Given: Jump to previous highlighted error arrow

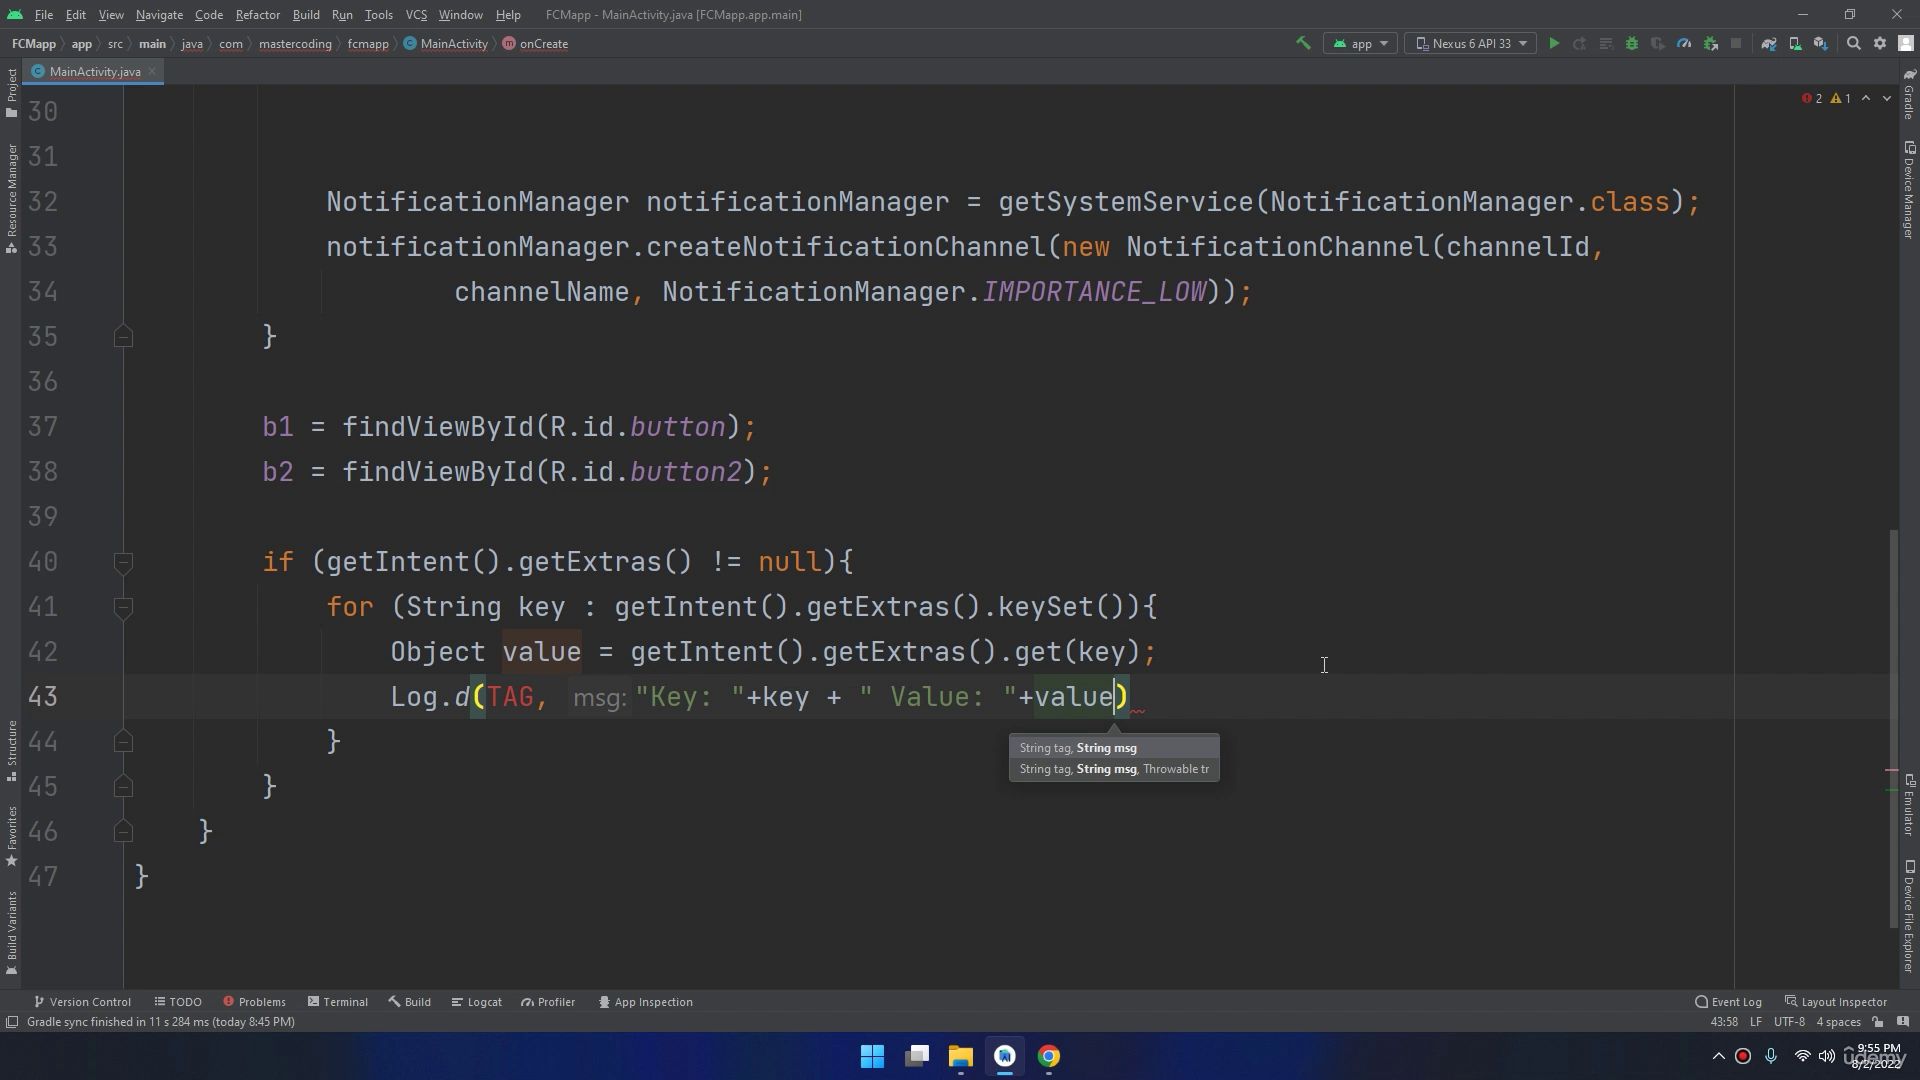Looking at the screenshot, I should (1866, 98).
